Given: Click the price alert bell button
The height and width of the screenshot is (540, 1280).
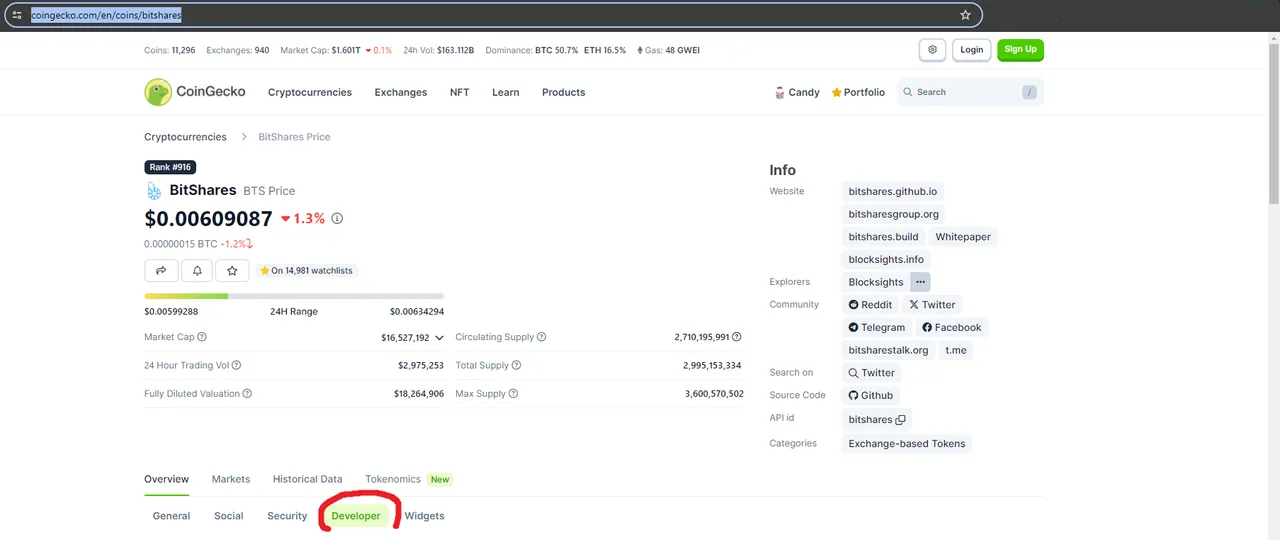Looking at the screenshot, I should point(197,270).
